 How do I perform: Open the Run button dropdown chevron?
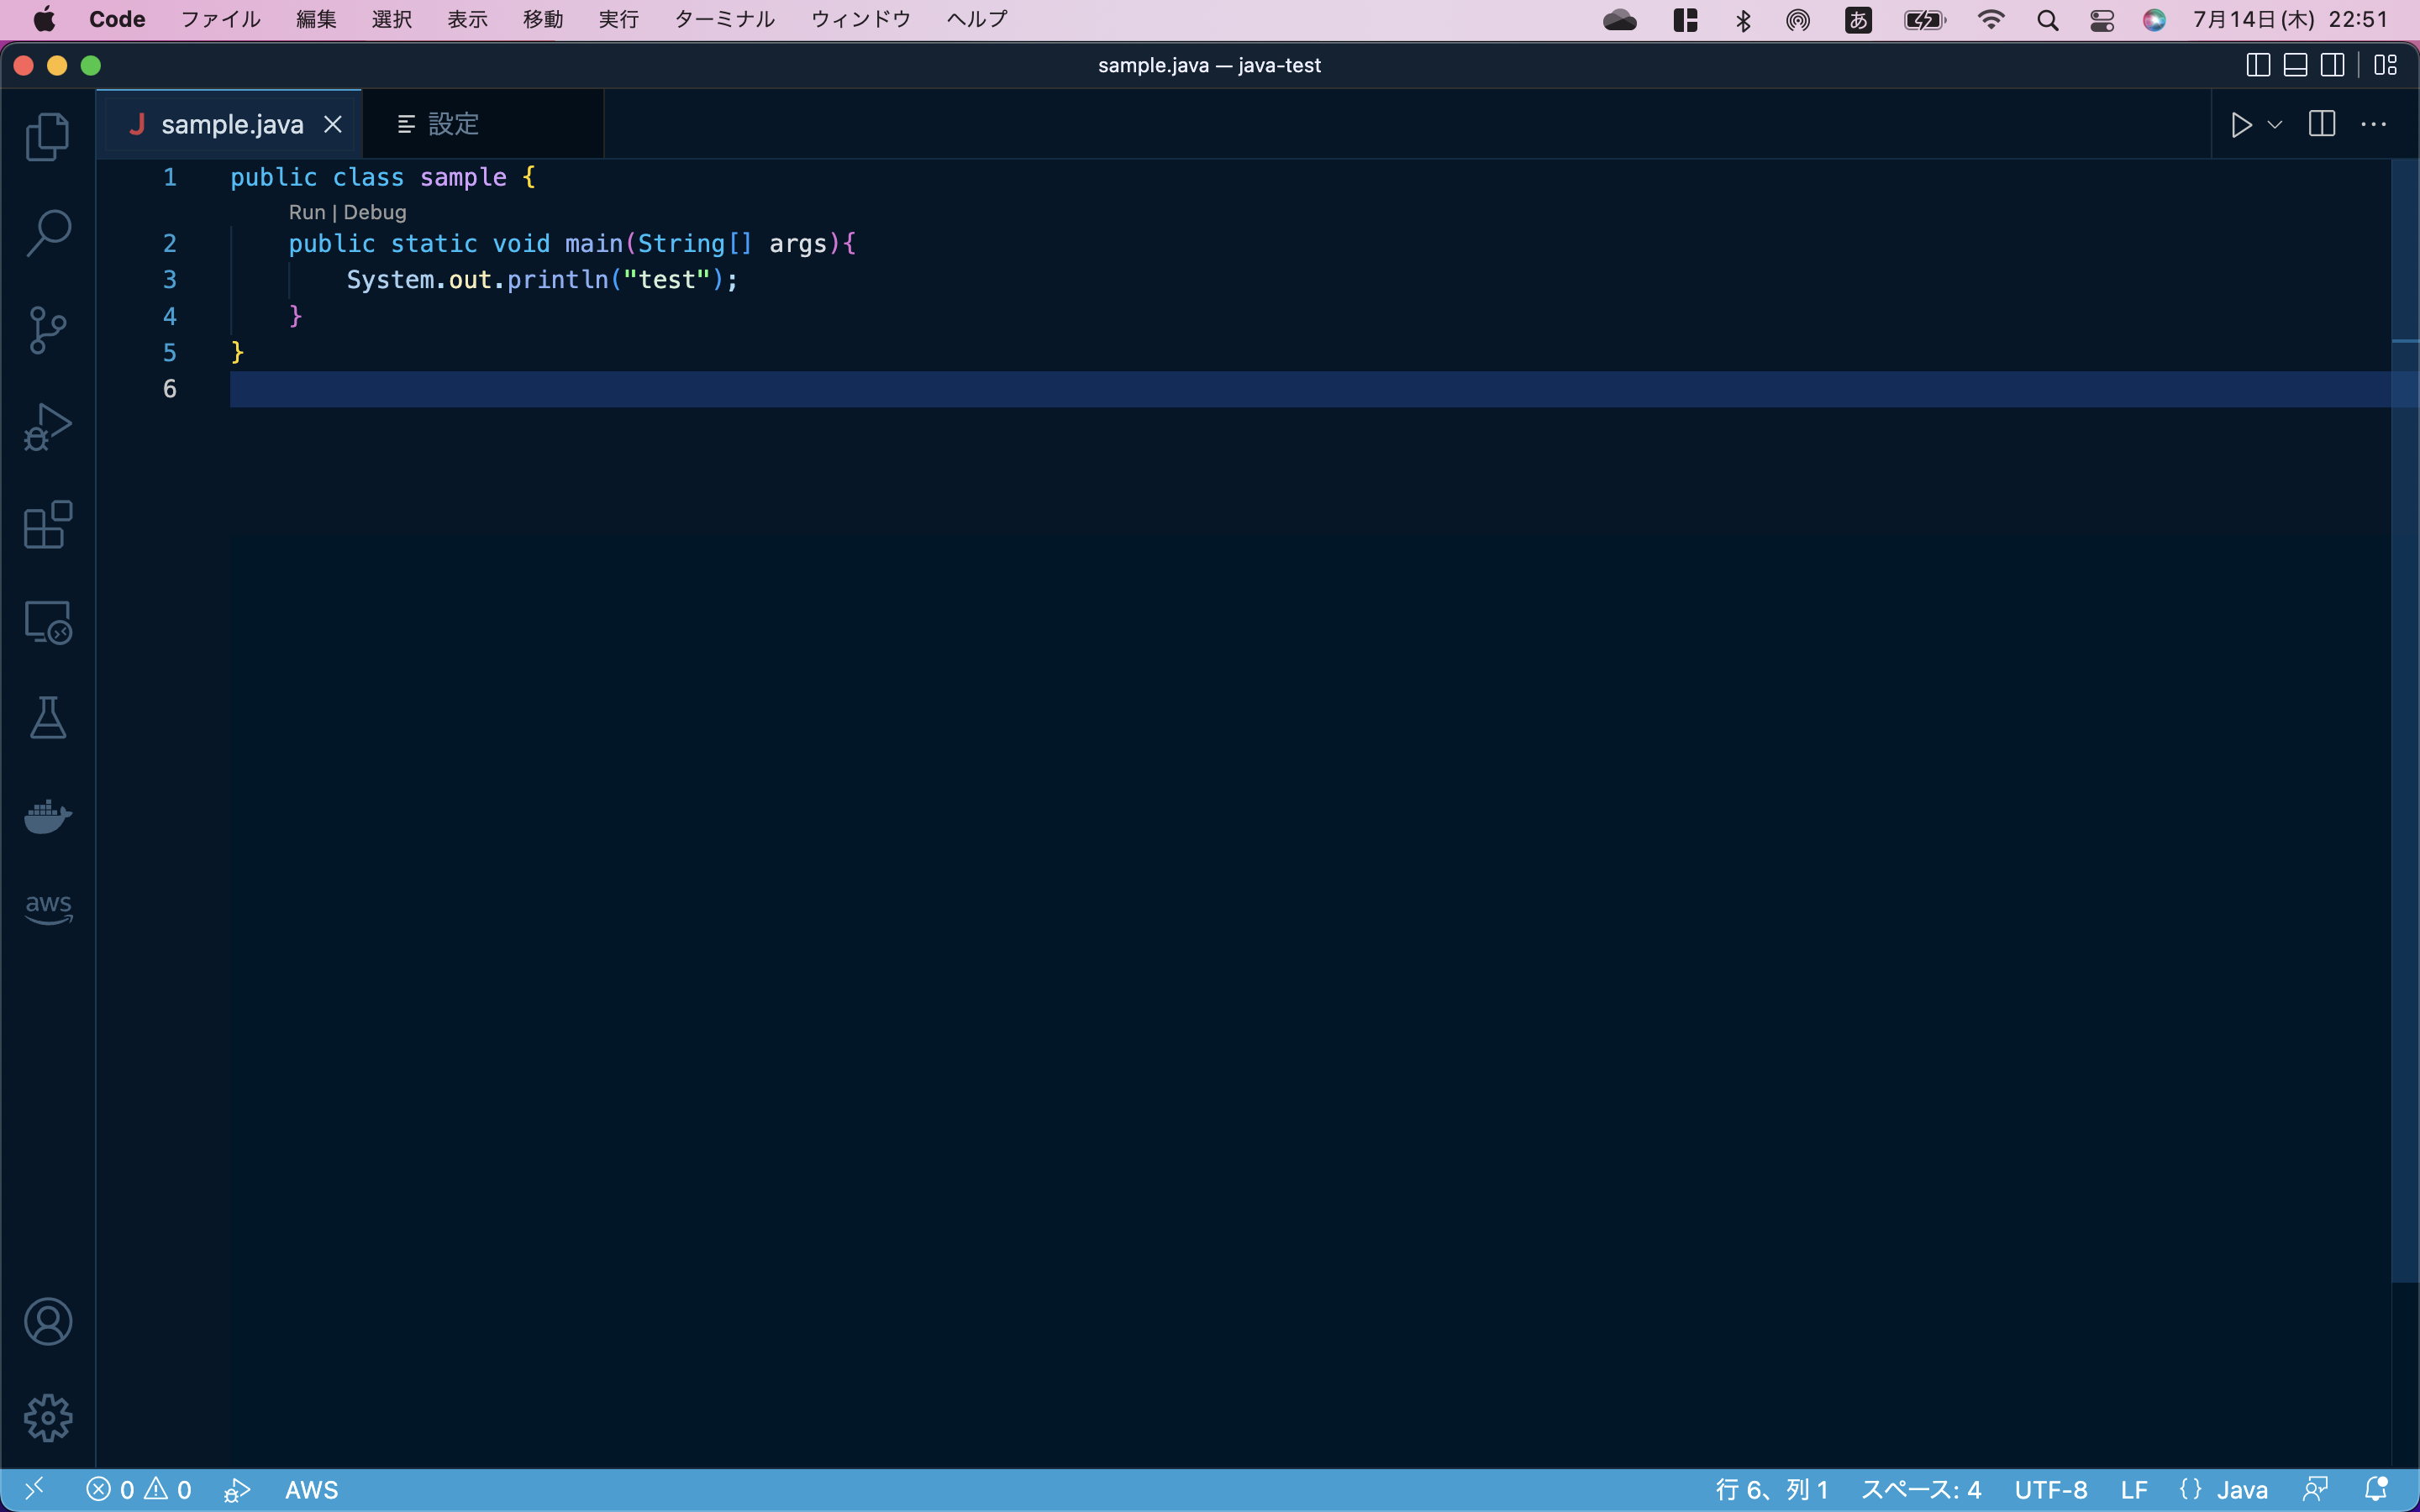click(2274, 123)
